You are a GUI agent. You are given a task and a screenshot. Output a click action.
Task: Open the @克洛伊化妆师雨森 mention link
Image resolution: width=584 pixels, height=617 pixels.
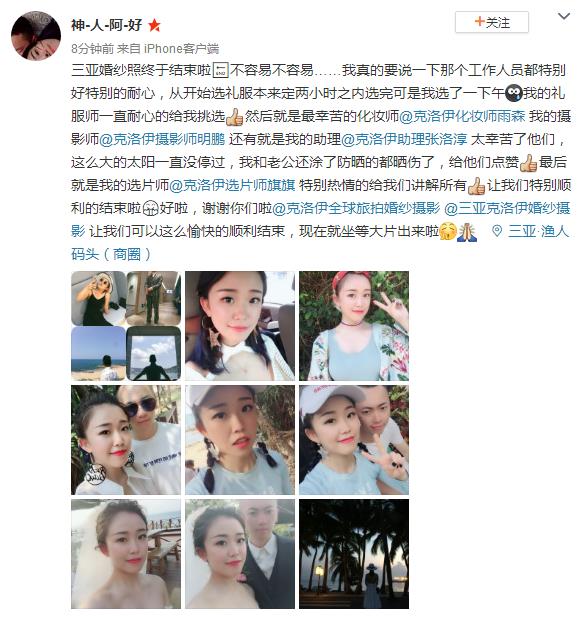pyautogui.click(x=462, y=116)
